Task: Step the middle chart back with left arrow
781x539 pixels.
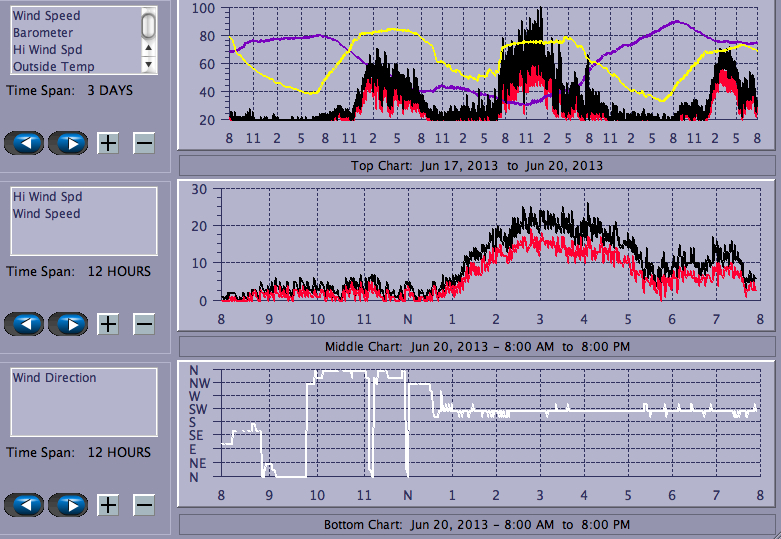Action: tap(24, 324)
